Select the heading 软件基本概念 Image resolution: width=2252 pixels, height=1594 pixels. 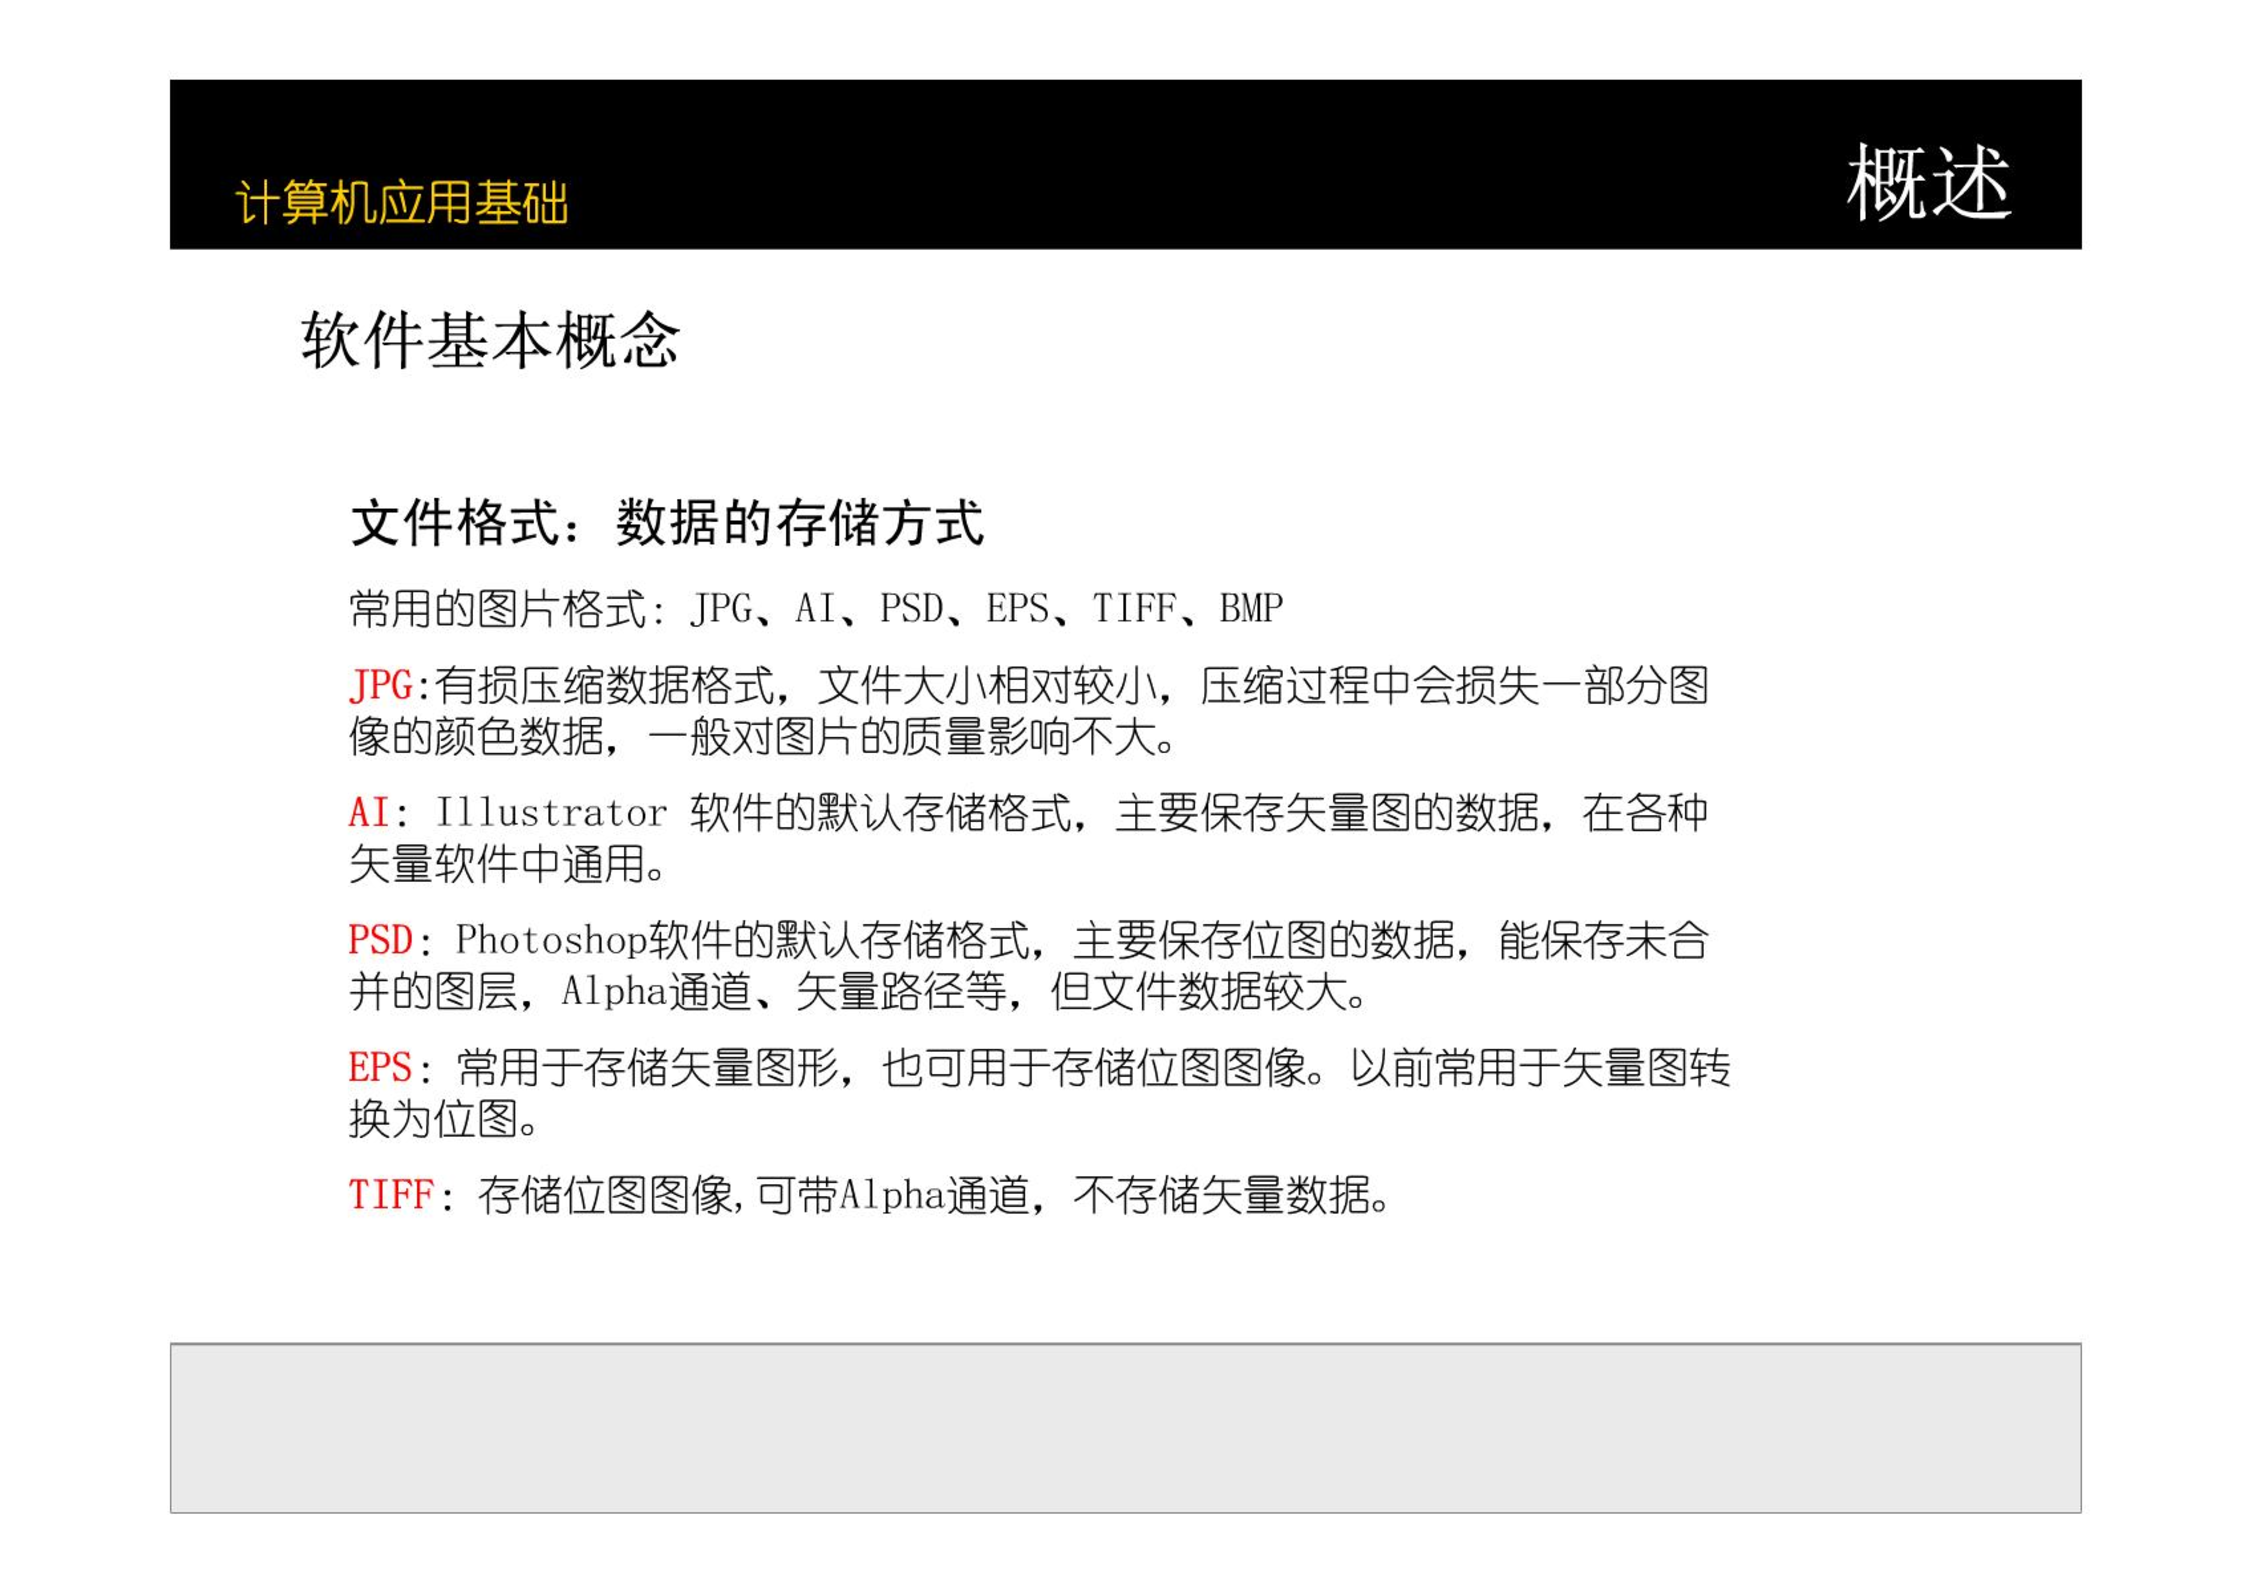[x=490, y=340]
